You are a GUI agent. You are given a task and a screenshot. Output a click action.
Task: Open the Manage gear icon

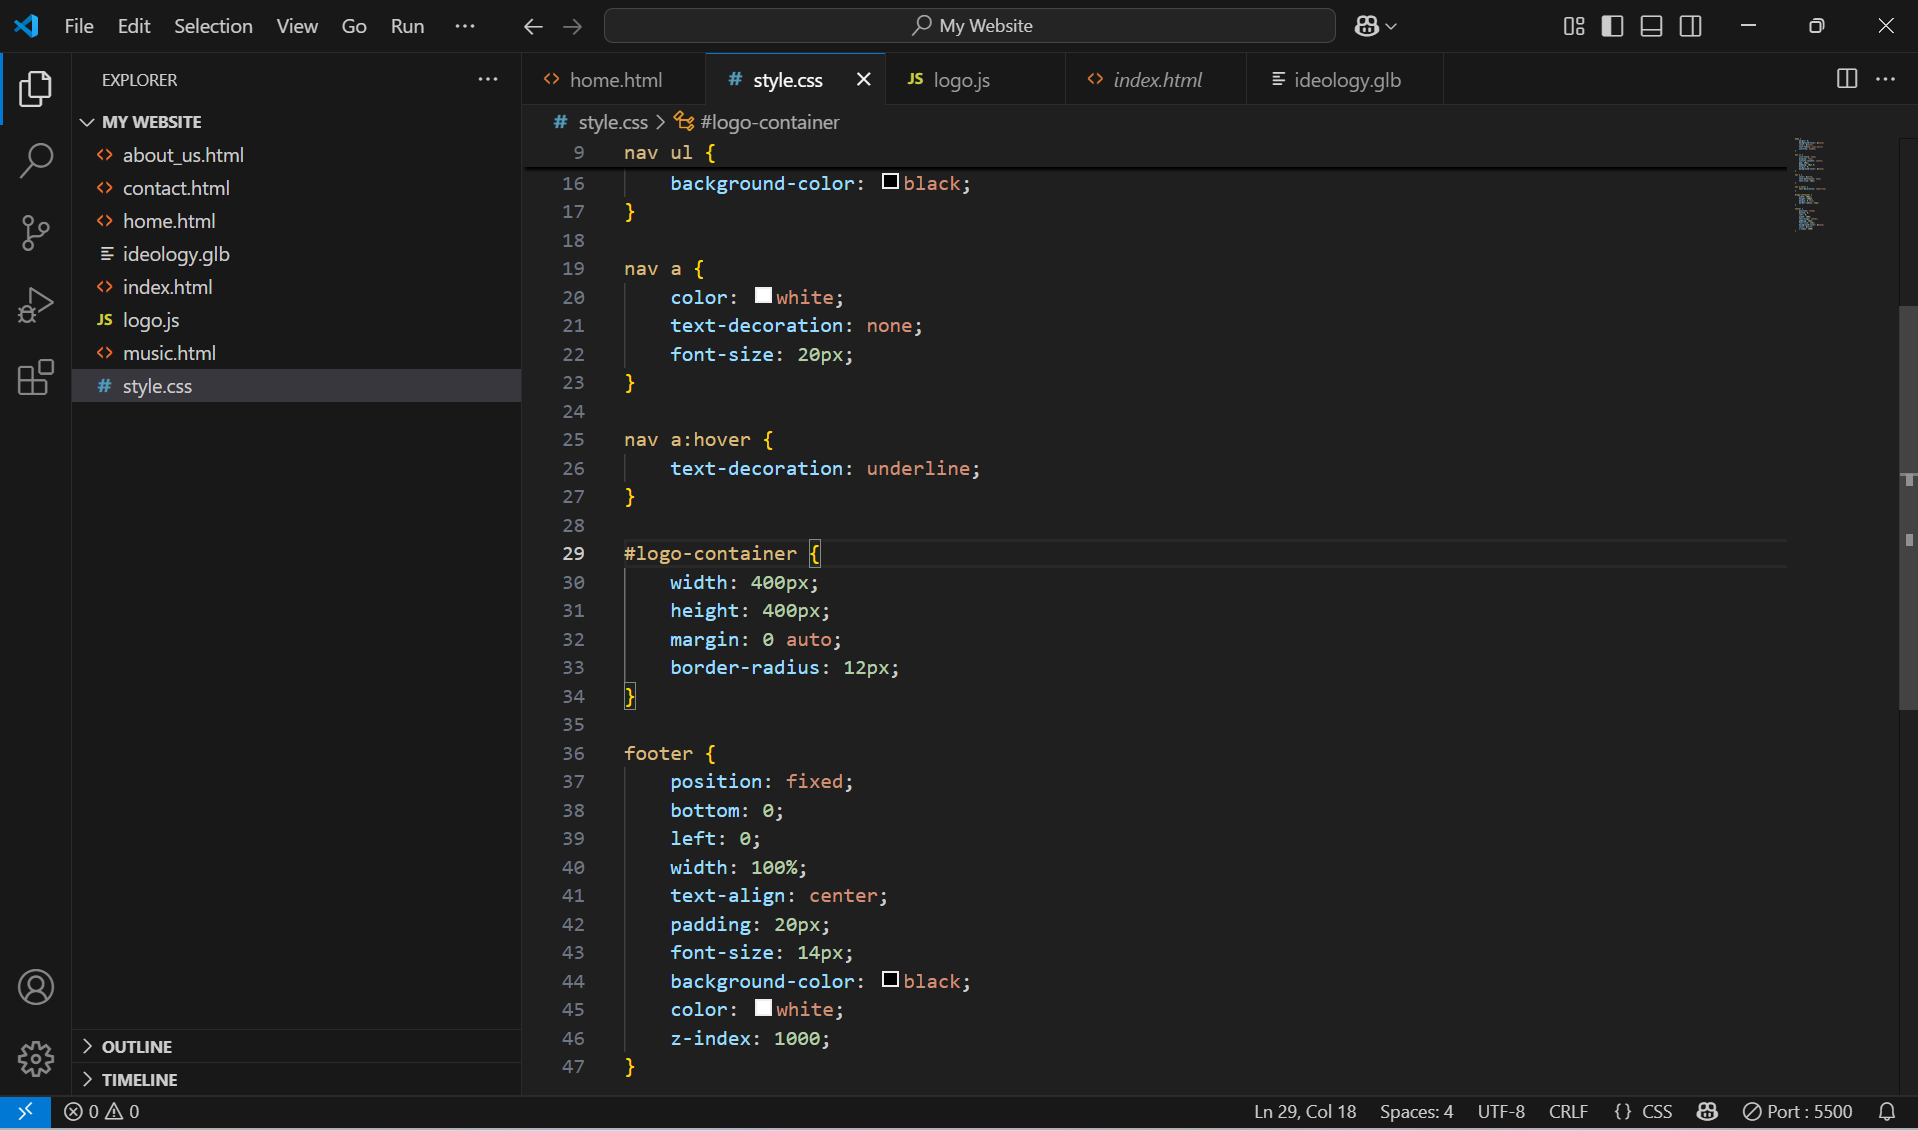(x=35, y=1058)
